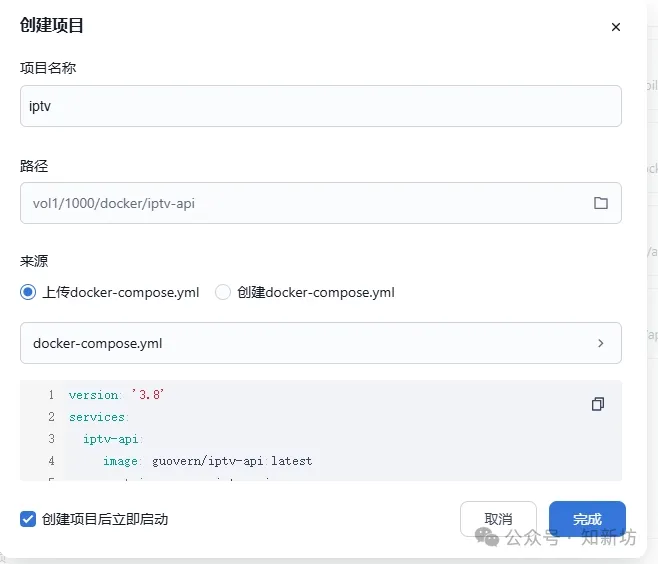Copy the compose code with the copy icon

point(598,404)
